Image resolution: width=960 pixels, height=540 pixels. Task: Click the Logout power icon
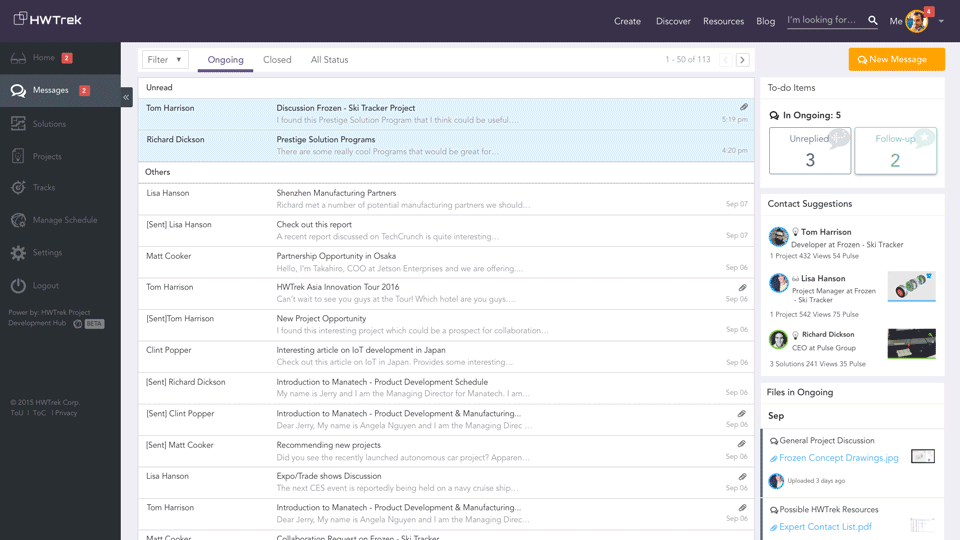tap(18, 286)
